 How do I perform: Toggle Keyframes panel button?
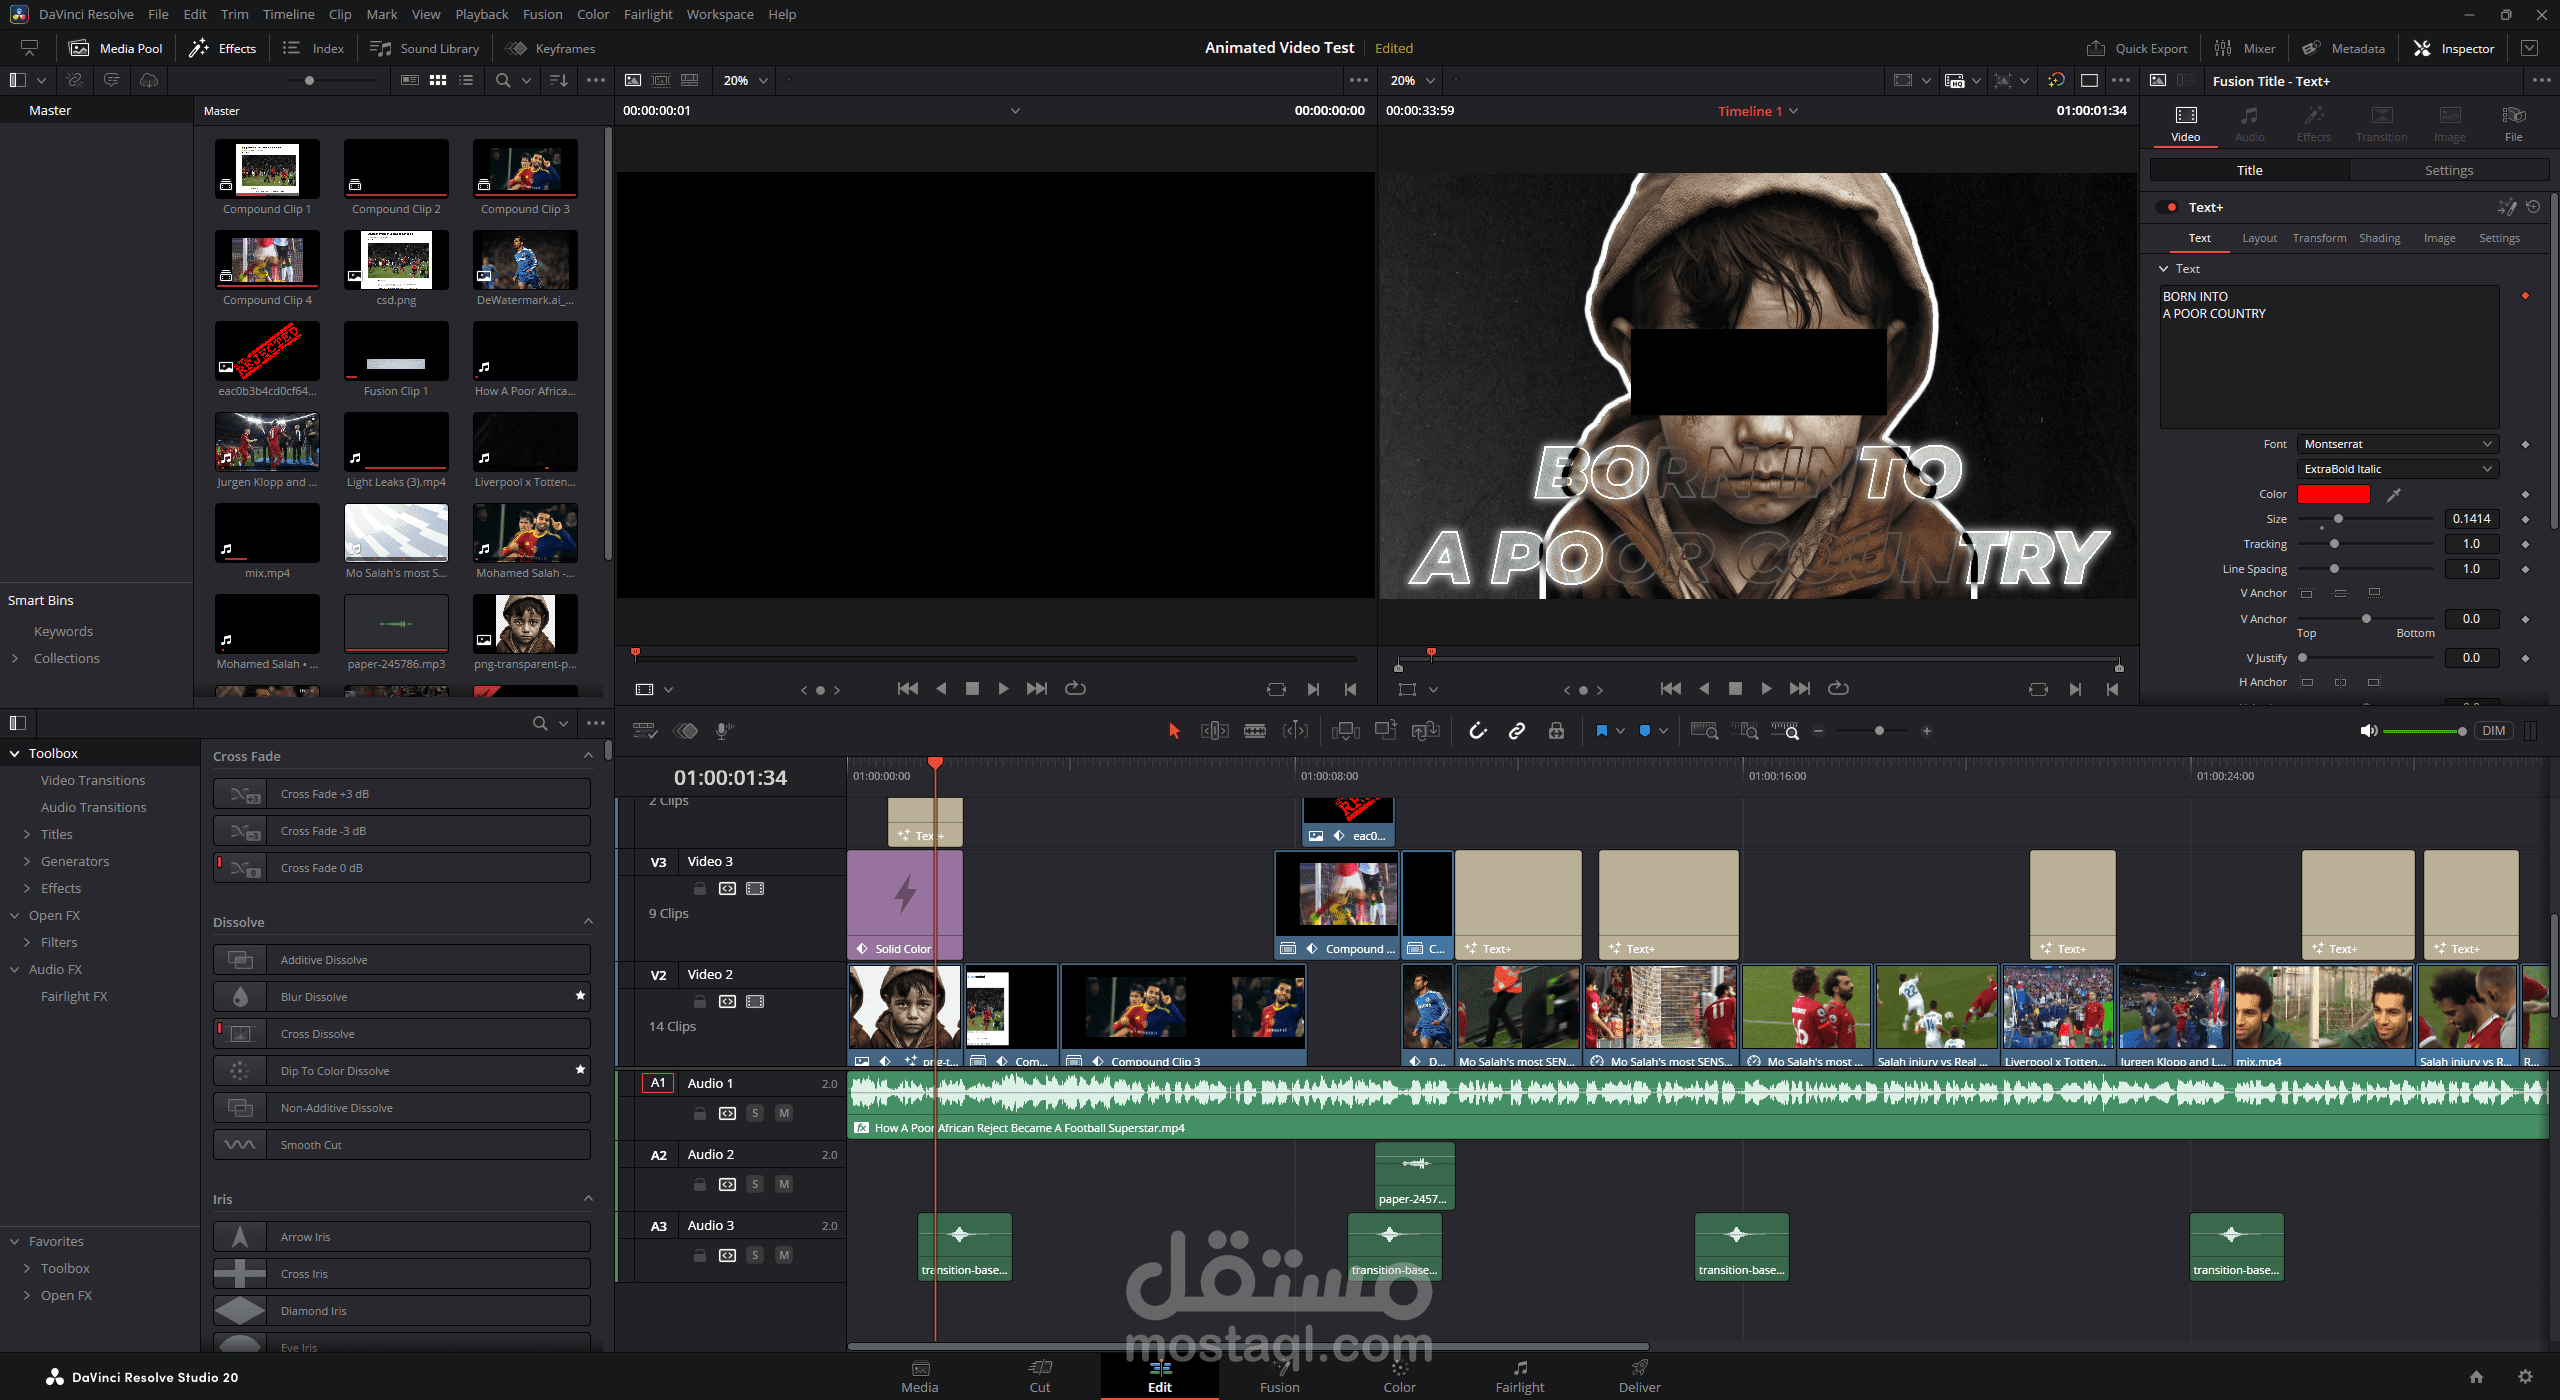(x=550, y=48)
